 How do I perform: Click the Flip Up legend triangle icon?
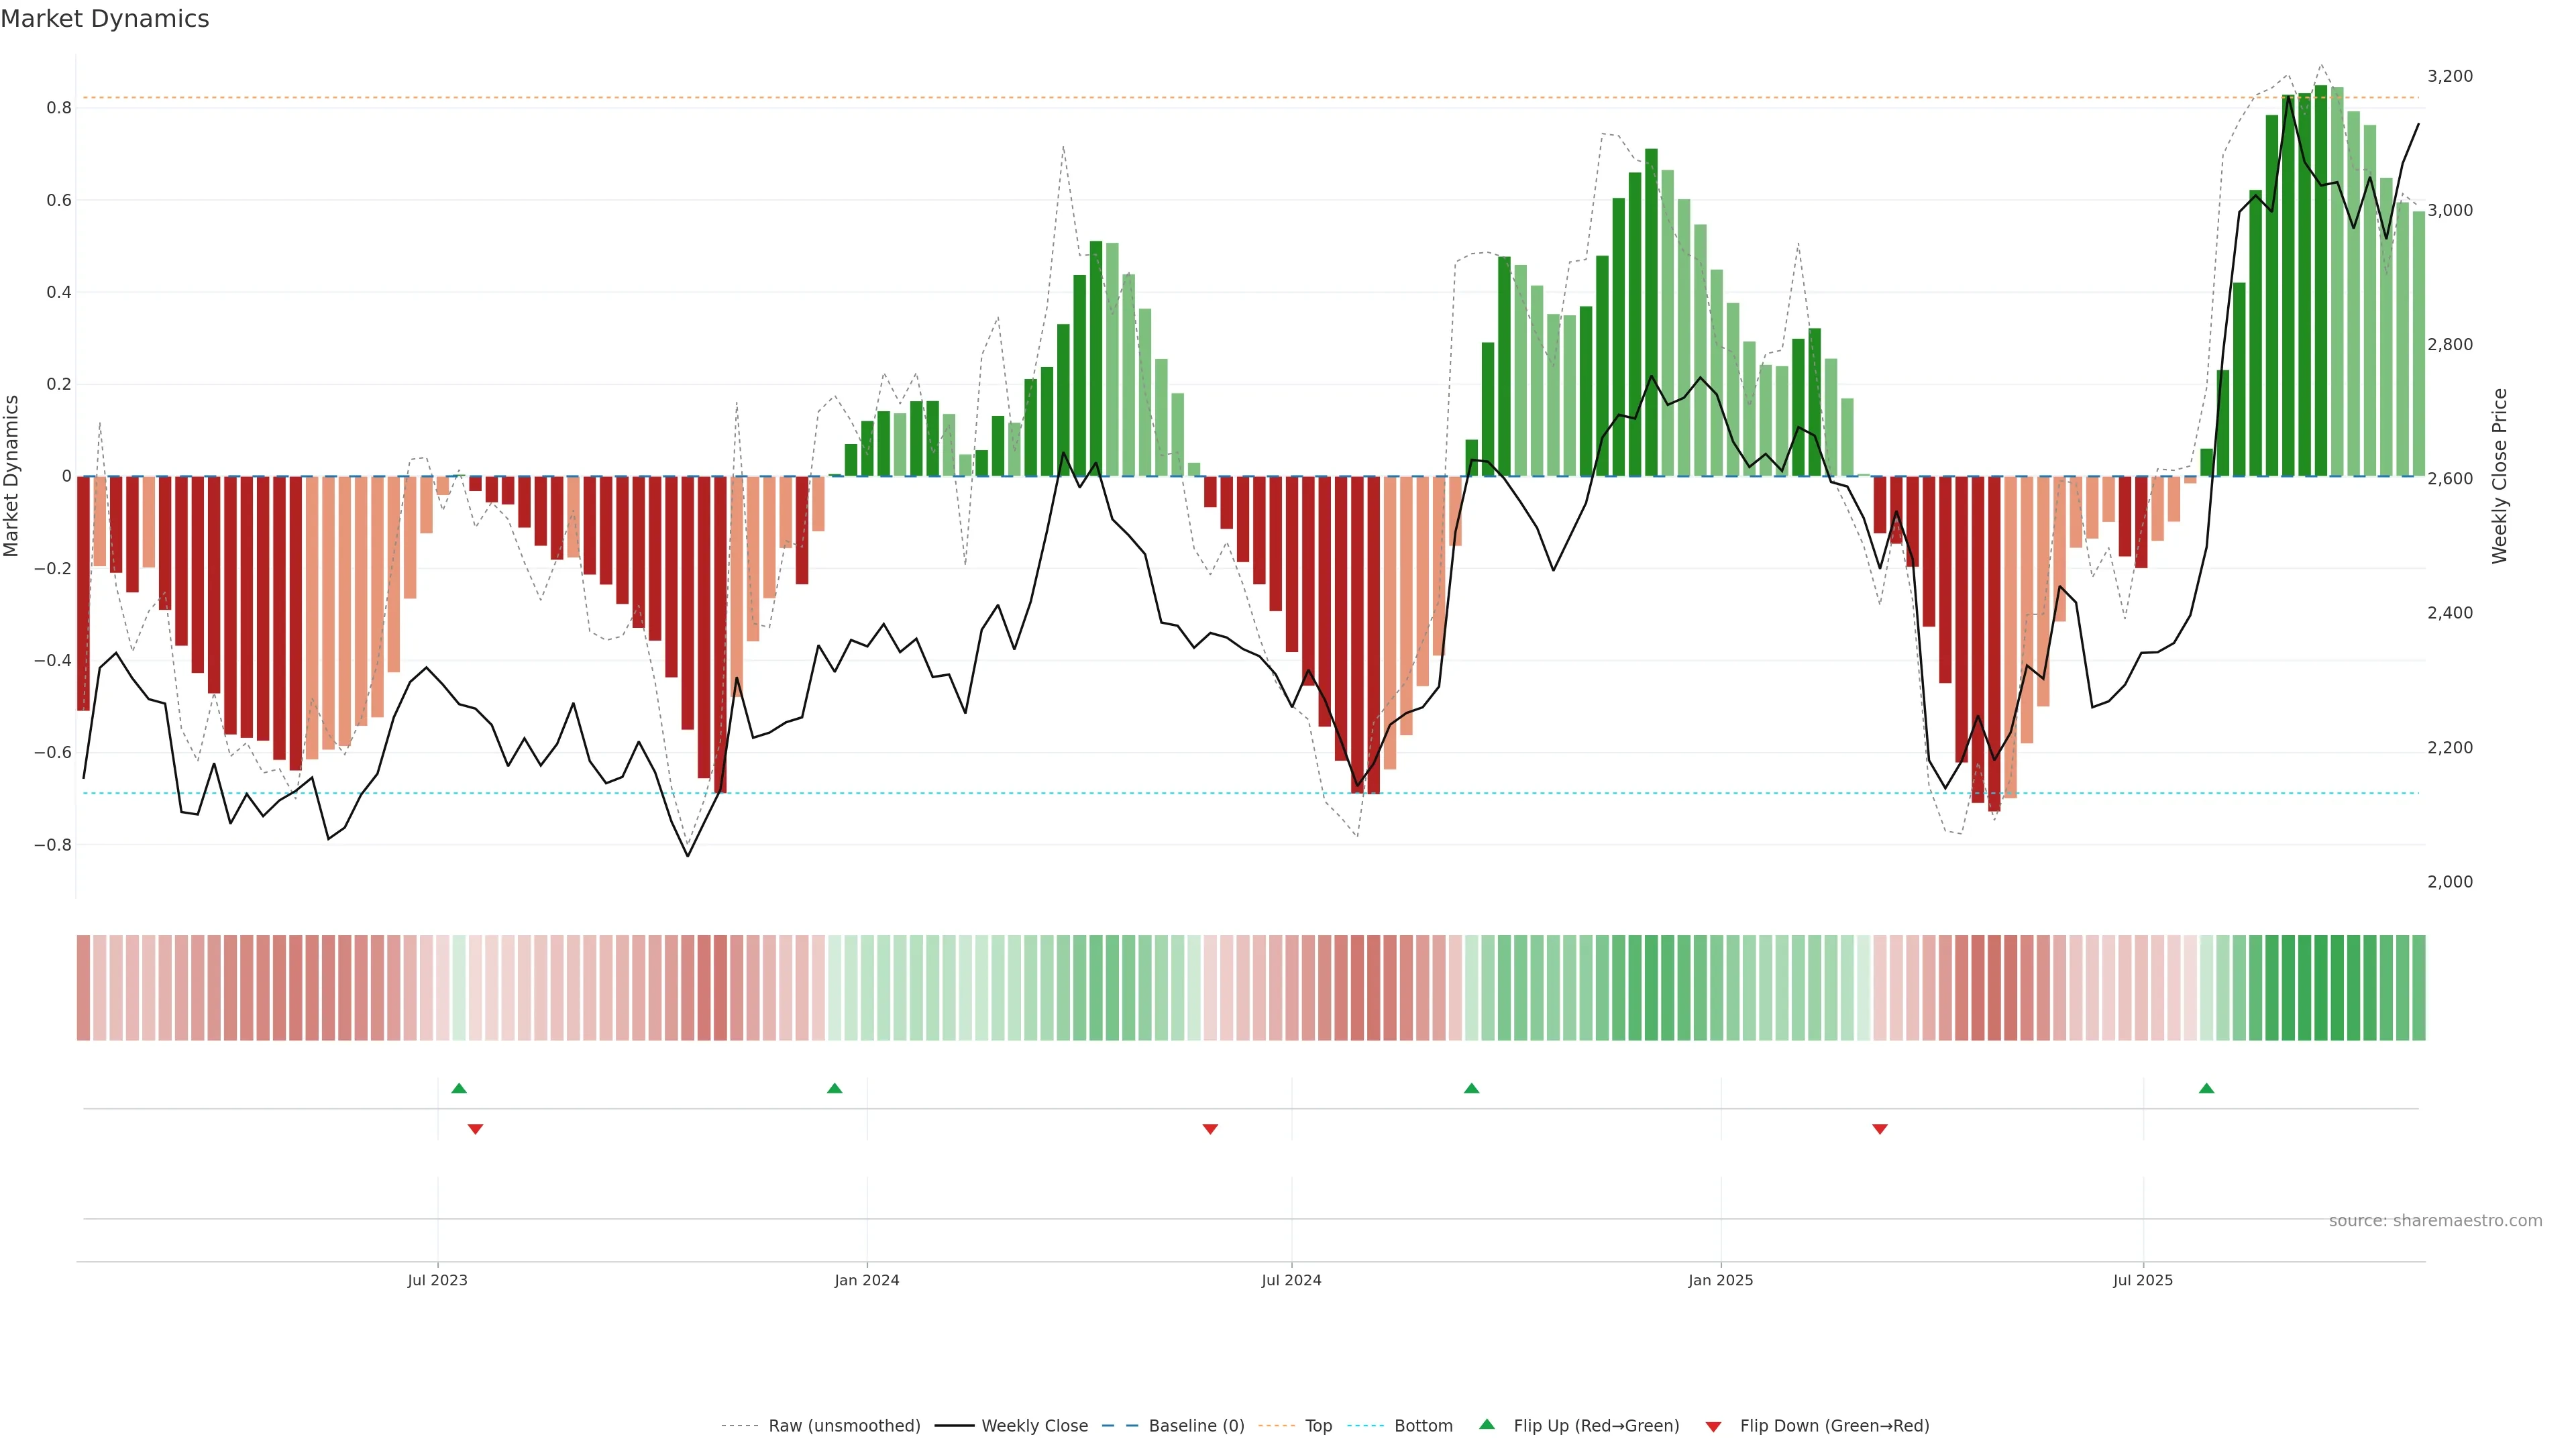coord(1486,1424)
